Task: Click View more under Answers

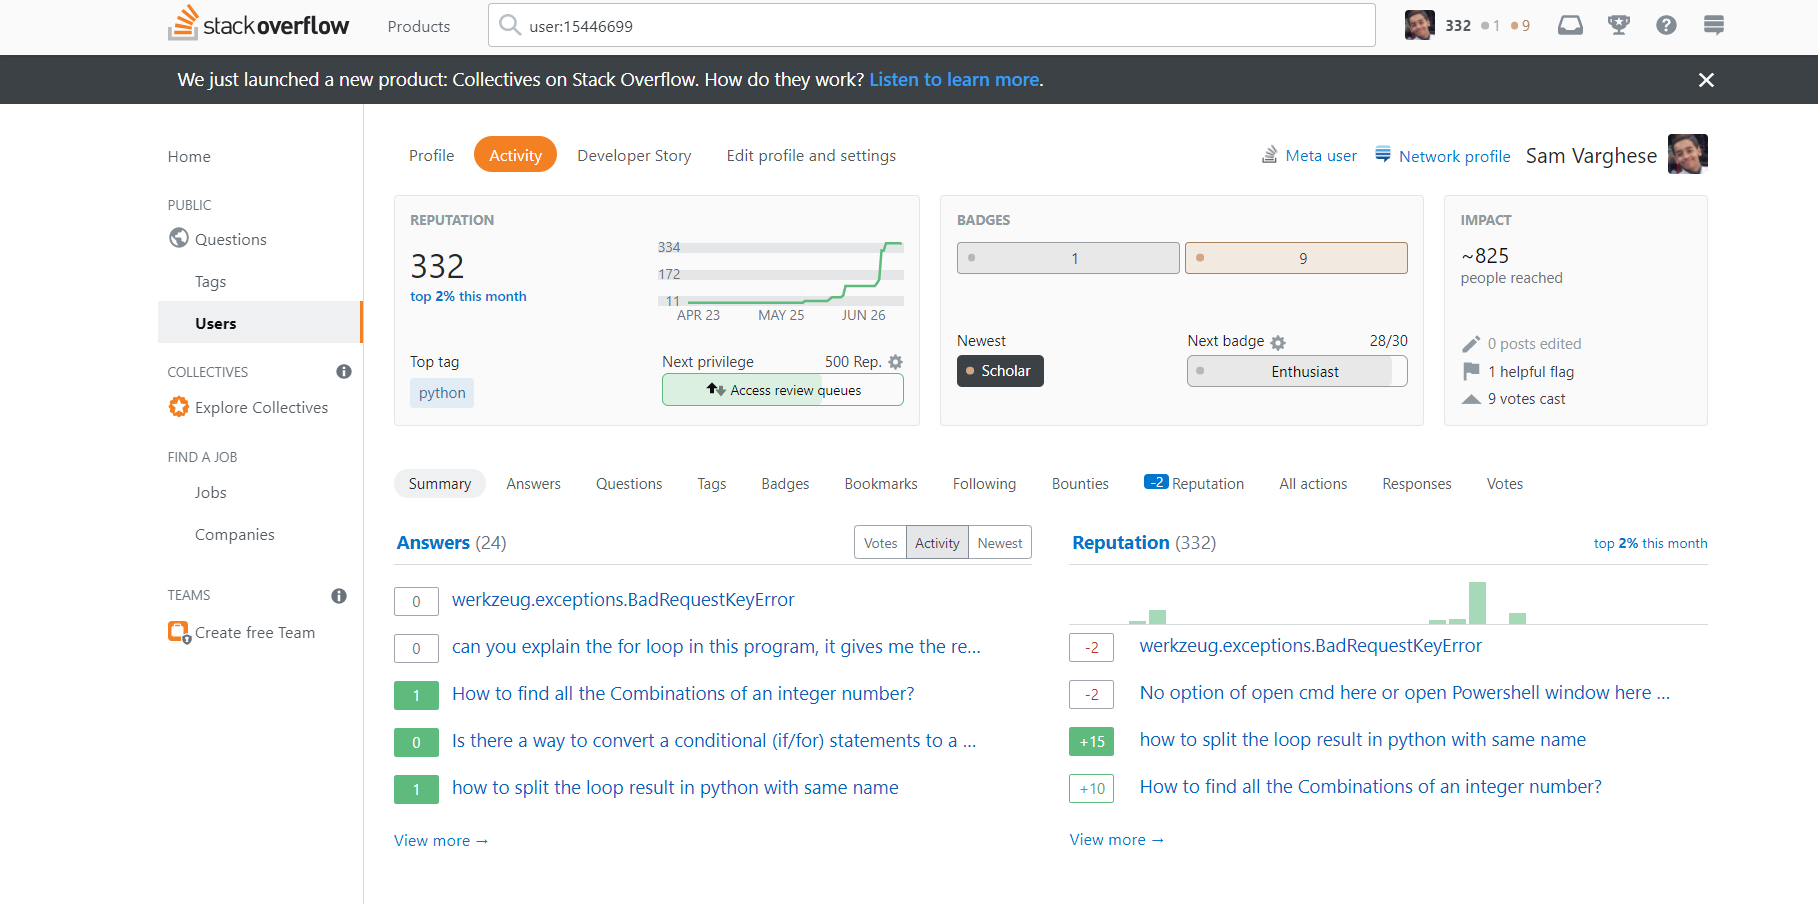Action: pyautogui.click(x=441, y=840)
